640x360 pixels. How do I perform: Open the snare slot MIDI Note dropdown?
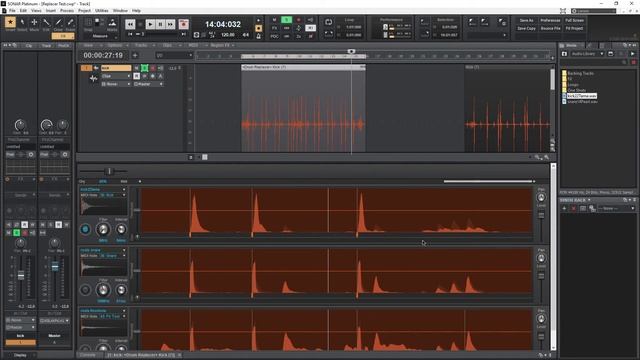tap(113, 256)
